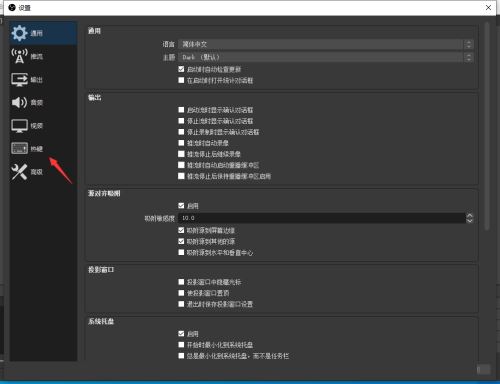Click the vertical scrollbar of settings panel
Viewport: 500px width, 384px height.
click(487, 126)
